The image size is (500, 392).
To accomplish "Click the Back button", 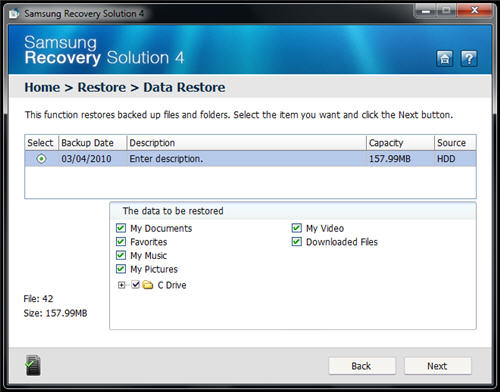I will 362,366.
